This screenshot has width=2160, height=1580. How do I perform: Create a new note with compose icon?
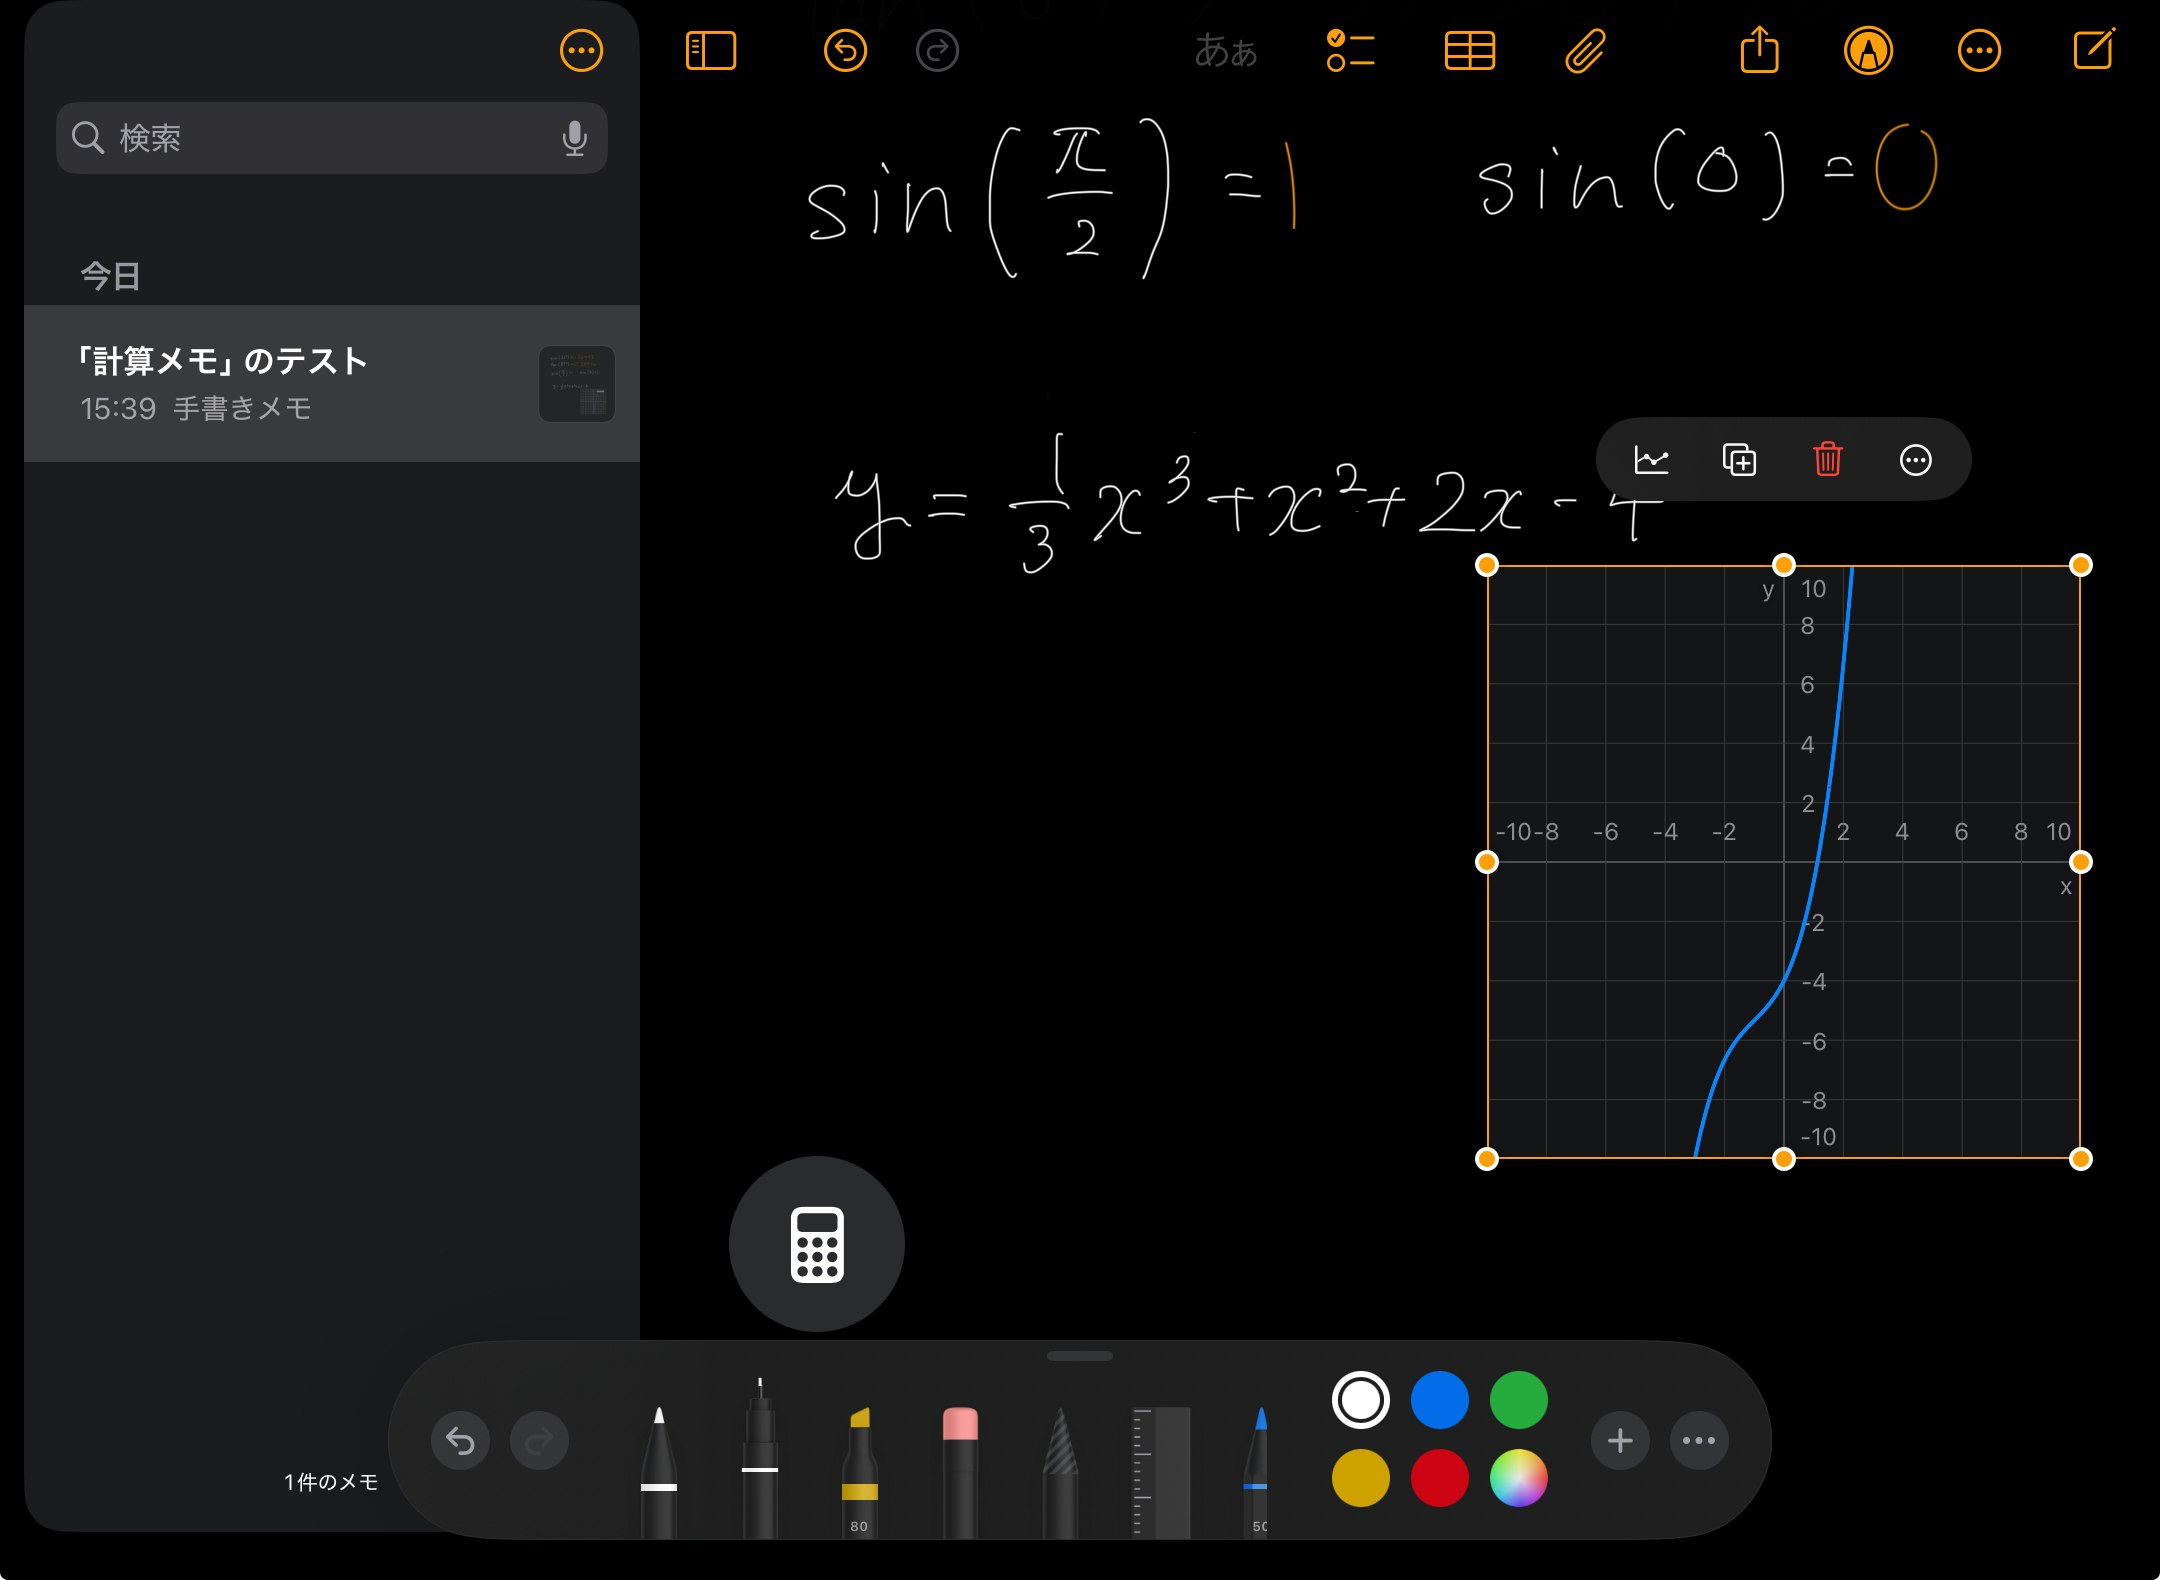2093,51
